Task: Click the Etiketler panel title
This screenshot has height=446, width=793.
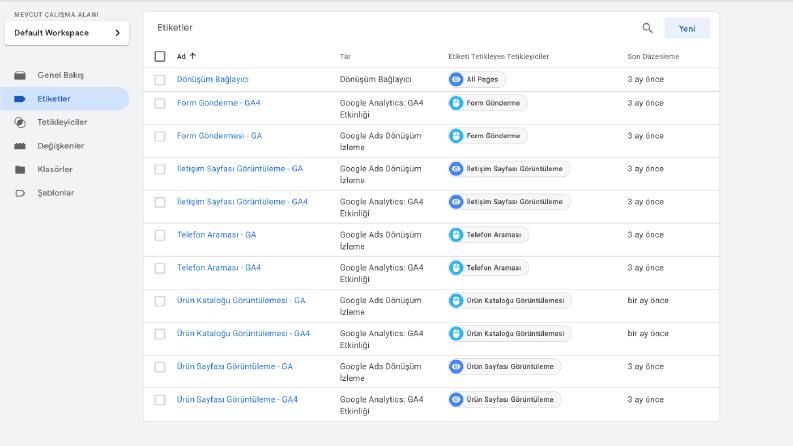Action: pyautogui.click(x=174, y=28)
